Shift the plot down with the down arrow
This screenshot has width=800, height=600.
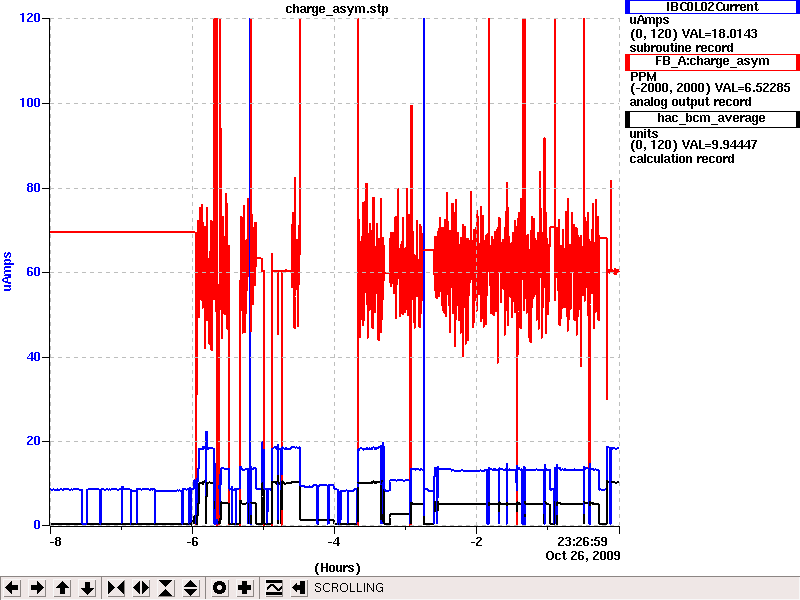[87, 588]
